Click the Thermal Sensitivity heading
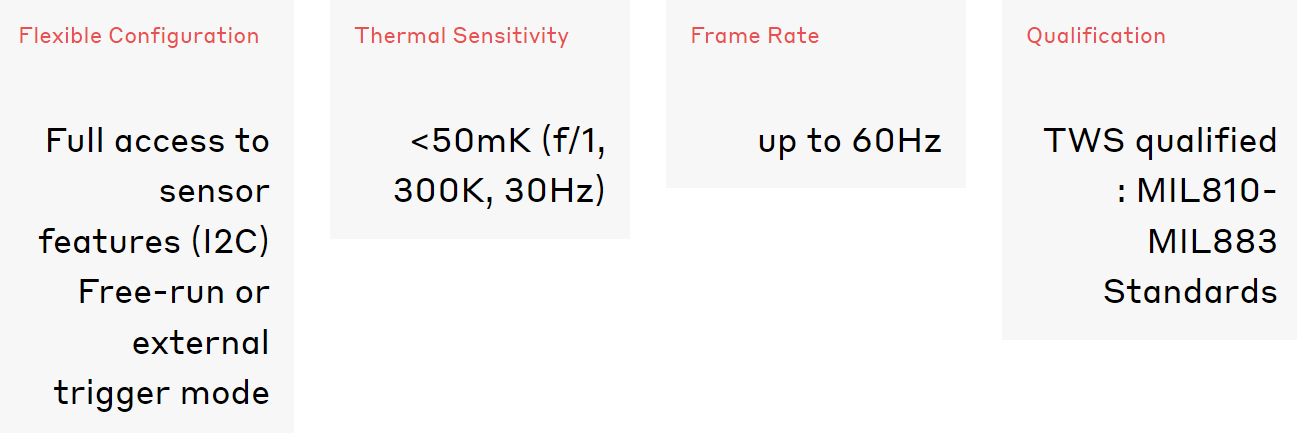 click(x=462, y=36)
